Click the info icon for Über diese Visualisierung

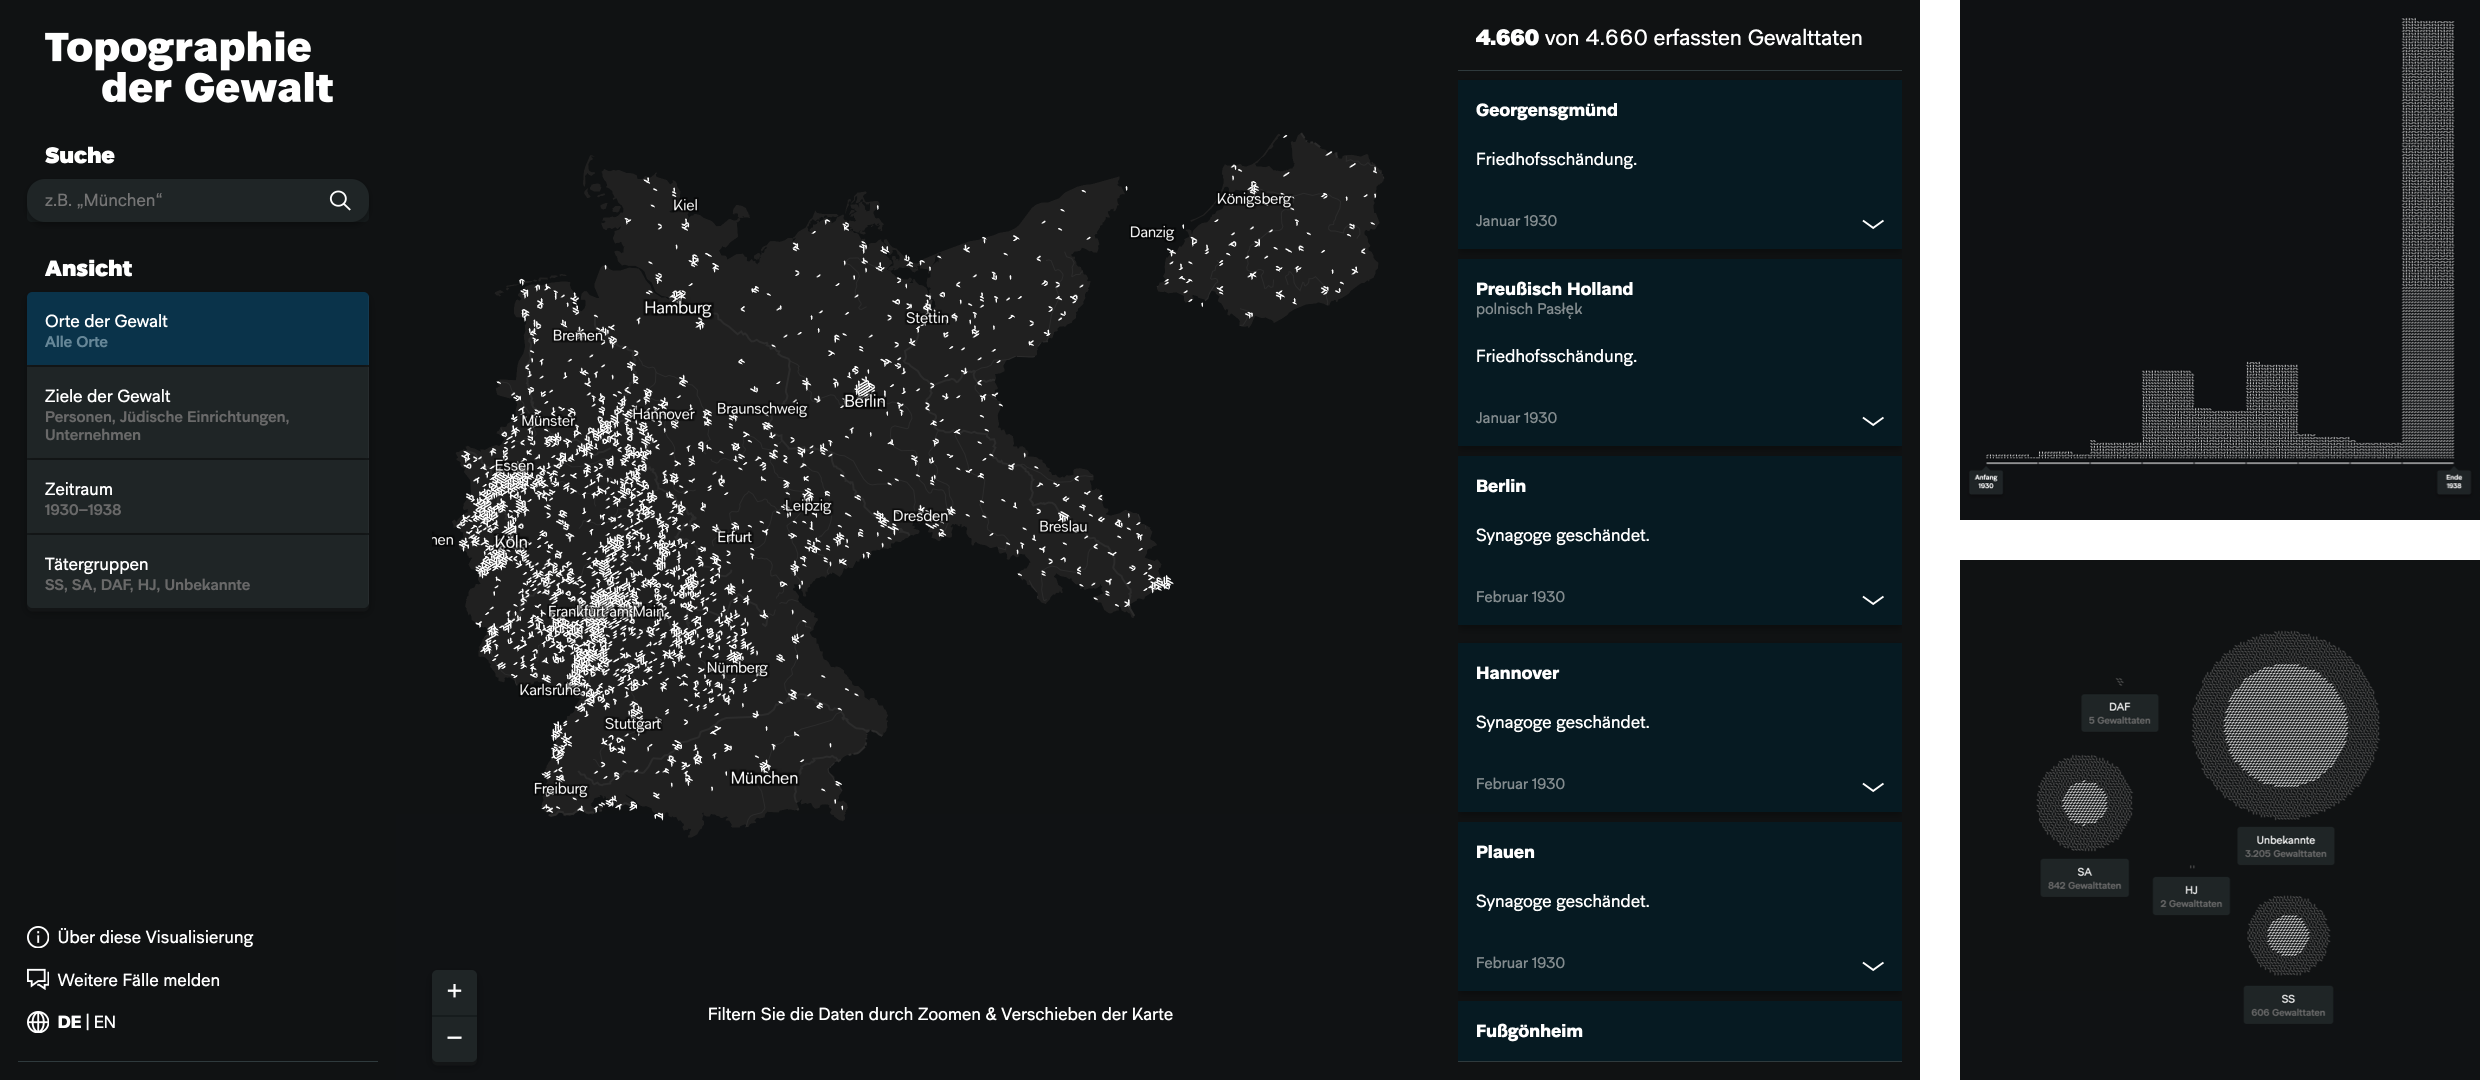[38, 937]
